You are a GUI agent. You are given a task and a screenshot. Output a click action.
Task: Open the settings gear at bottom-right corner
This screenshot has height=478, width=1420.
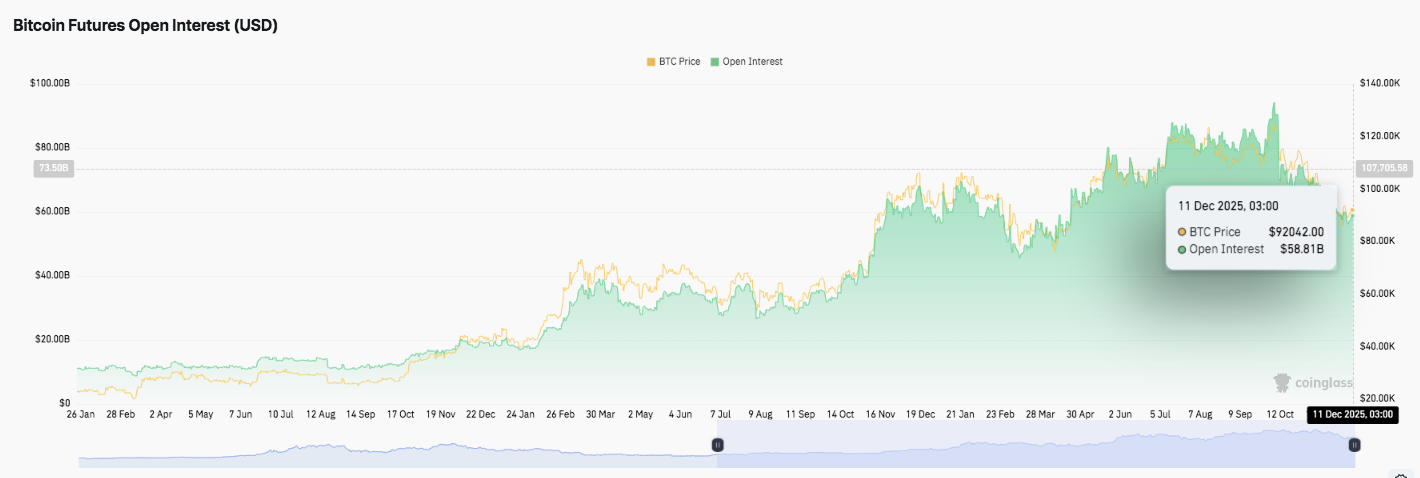click(1402, 476)
